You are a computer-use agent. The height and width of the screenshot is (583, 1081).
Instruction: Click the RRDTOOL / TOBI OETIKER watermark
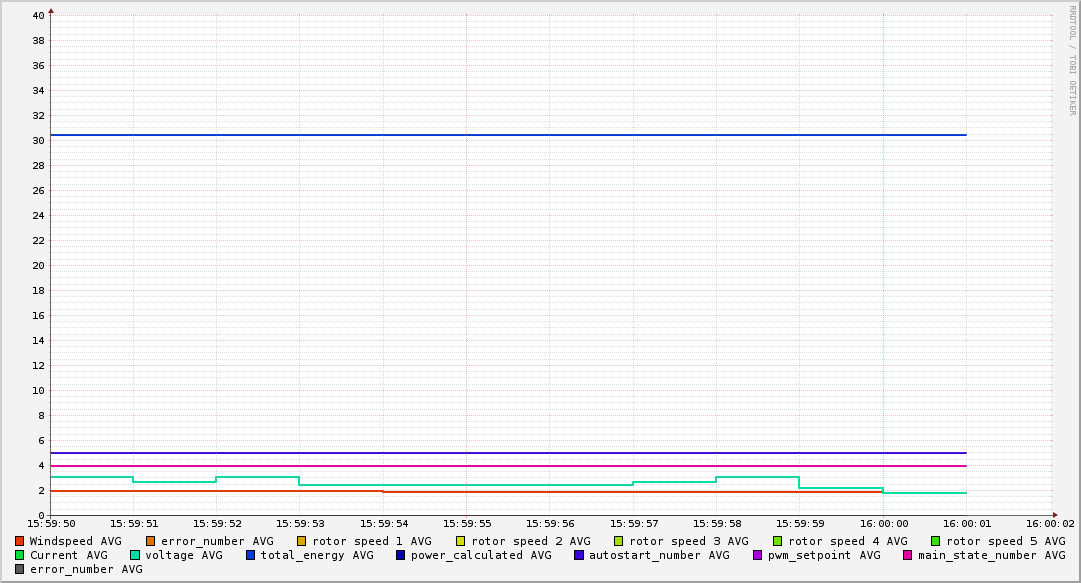1072,60
